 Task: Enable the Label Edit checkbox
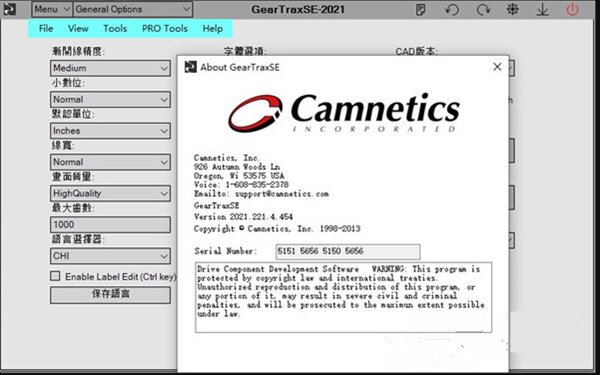point(55,276)
